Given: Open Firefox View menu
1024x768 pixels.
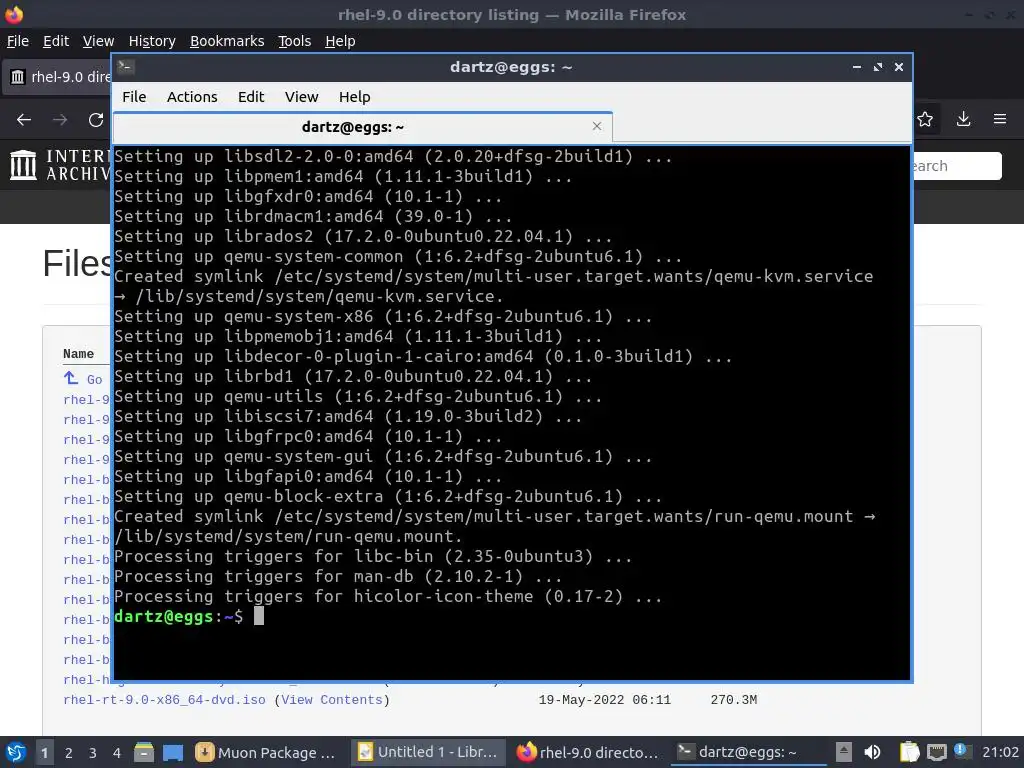Looking at the screenshot, I should pos(98,41).
